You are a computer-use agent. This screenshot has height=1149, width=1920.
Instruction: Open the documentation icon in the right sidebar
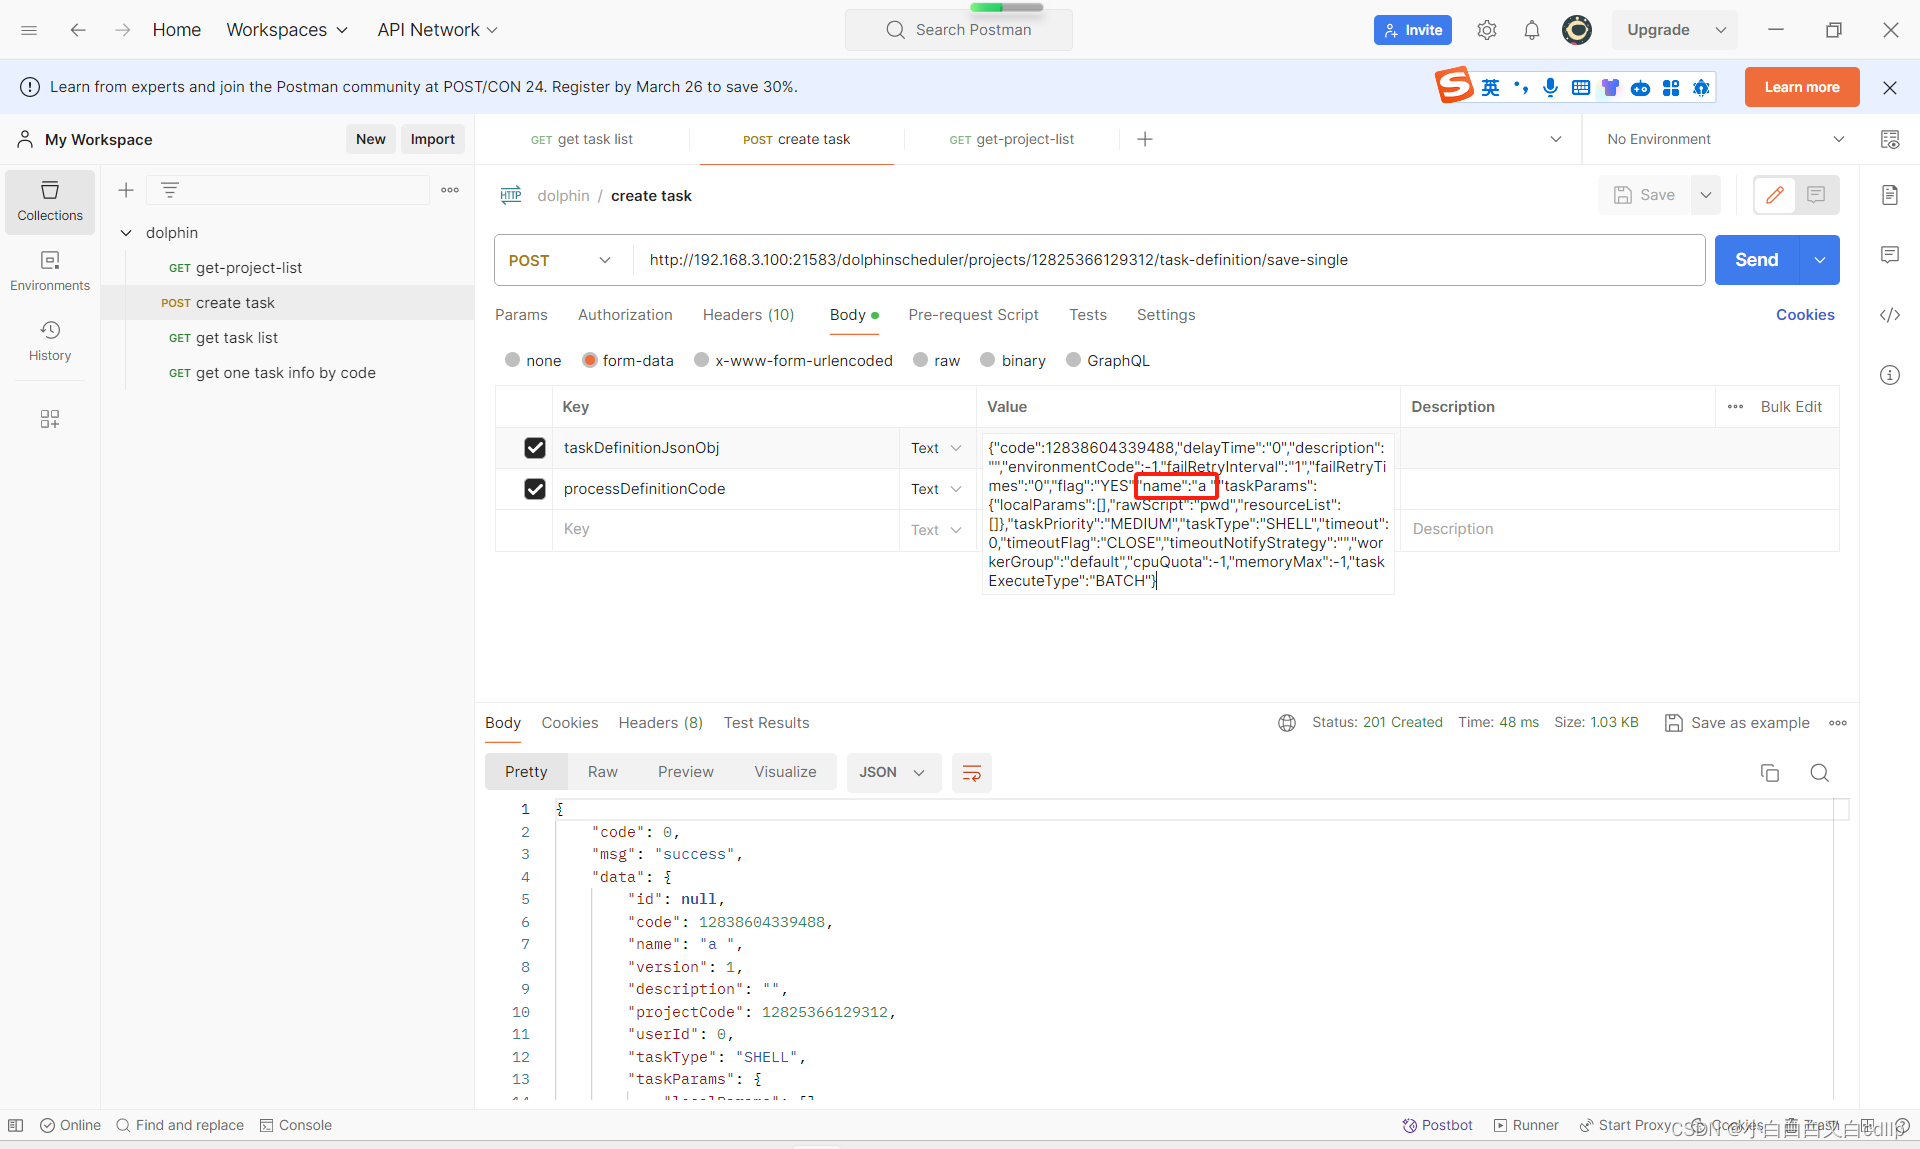click(x=1890, y=195)
